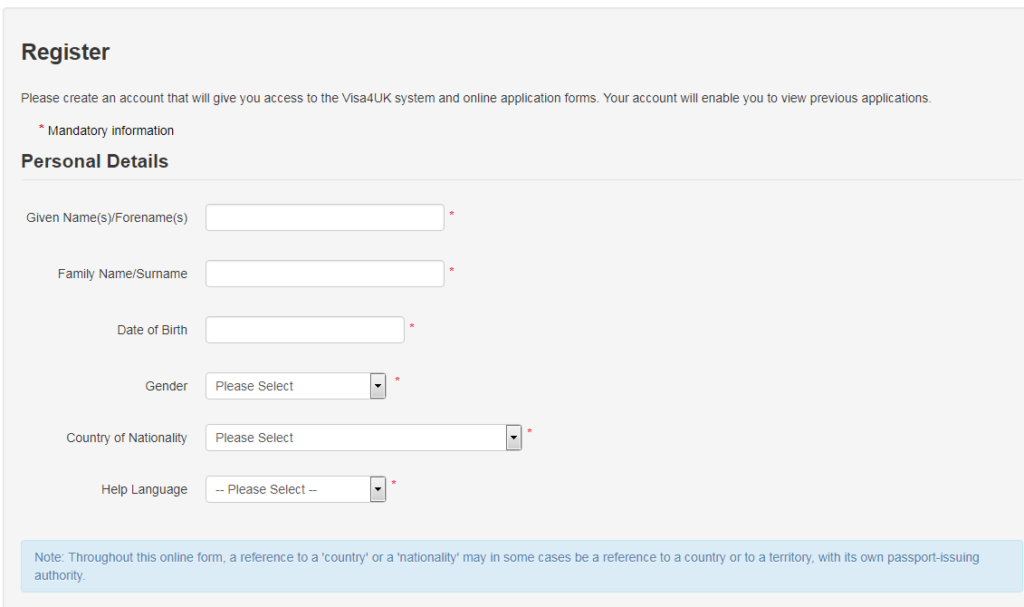Viewport: 1024px width, 607px height.
Task: Click the blue country/nationality note box
Action: pos(520,566)
